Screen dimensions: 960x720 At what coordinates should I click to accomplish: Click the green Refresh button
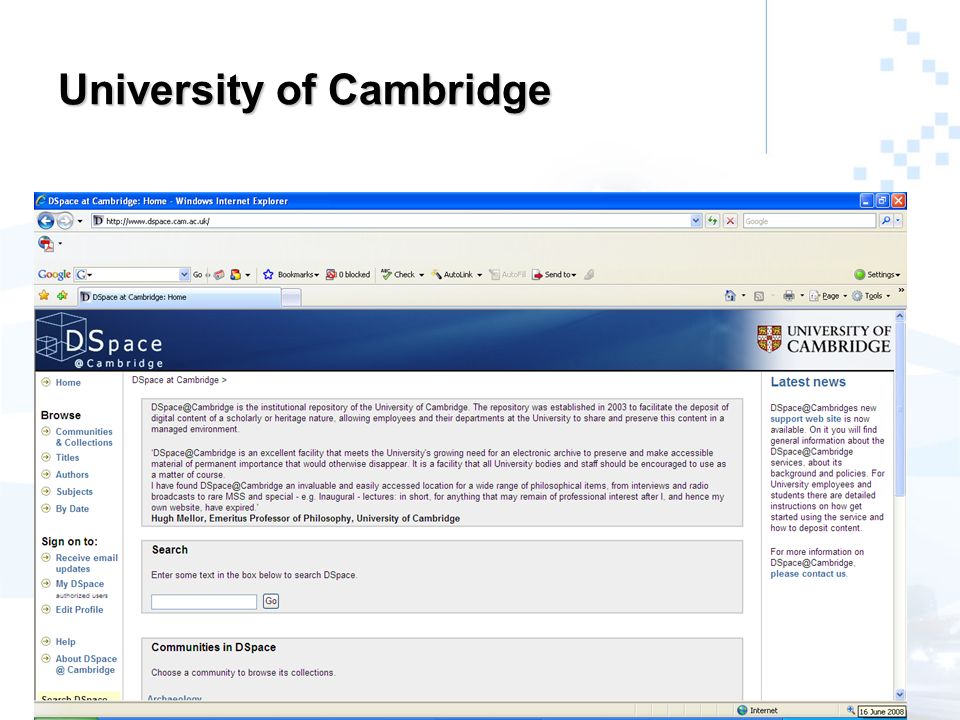tap(712, 221)
